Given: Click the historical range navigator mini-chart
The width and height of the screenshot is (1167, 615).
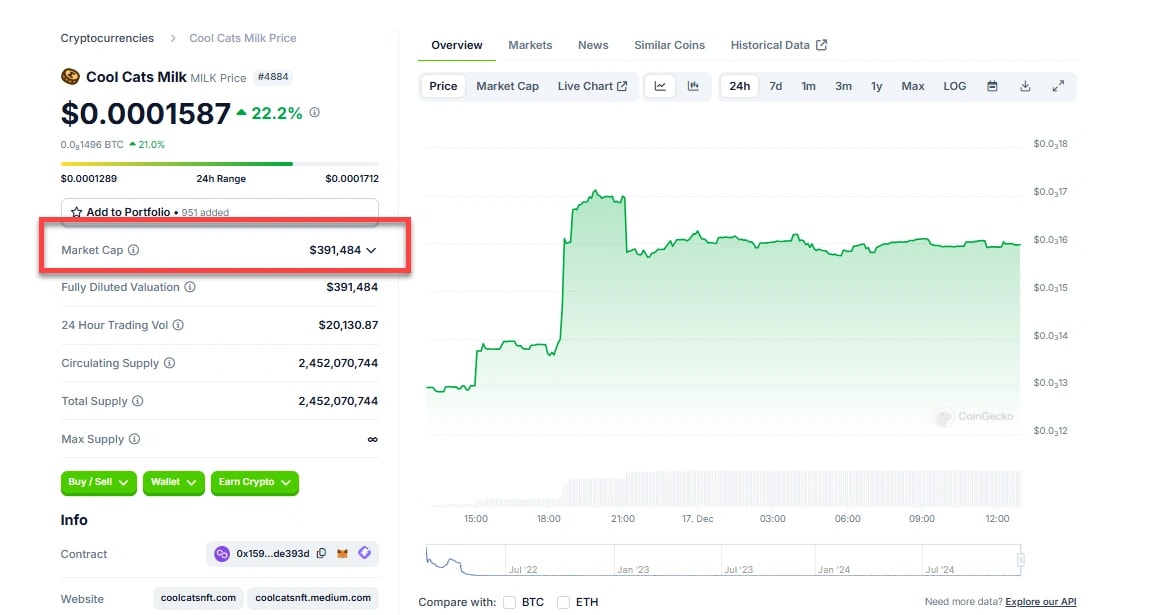Looking at the screenshot, I should (722, 560).
